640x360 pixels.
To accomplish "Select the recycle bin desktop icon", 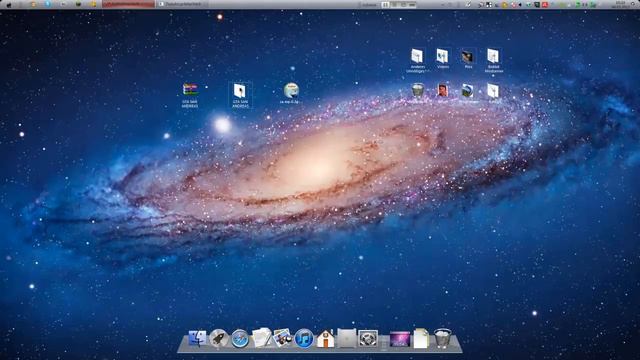I will click(418, 91).
